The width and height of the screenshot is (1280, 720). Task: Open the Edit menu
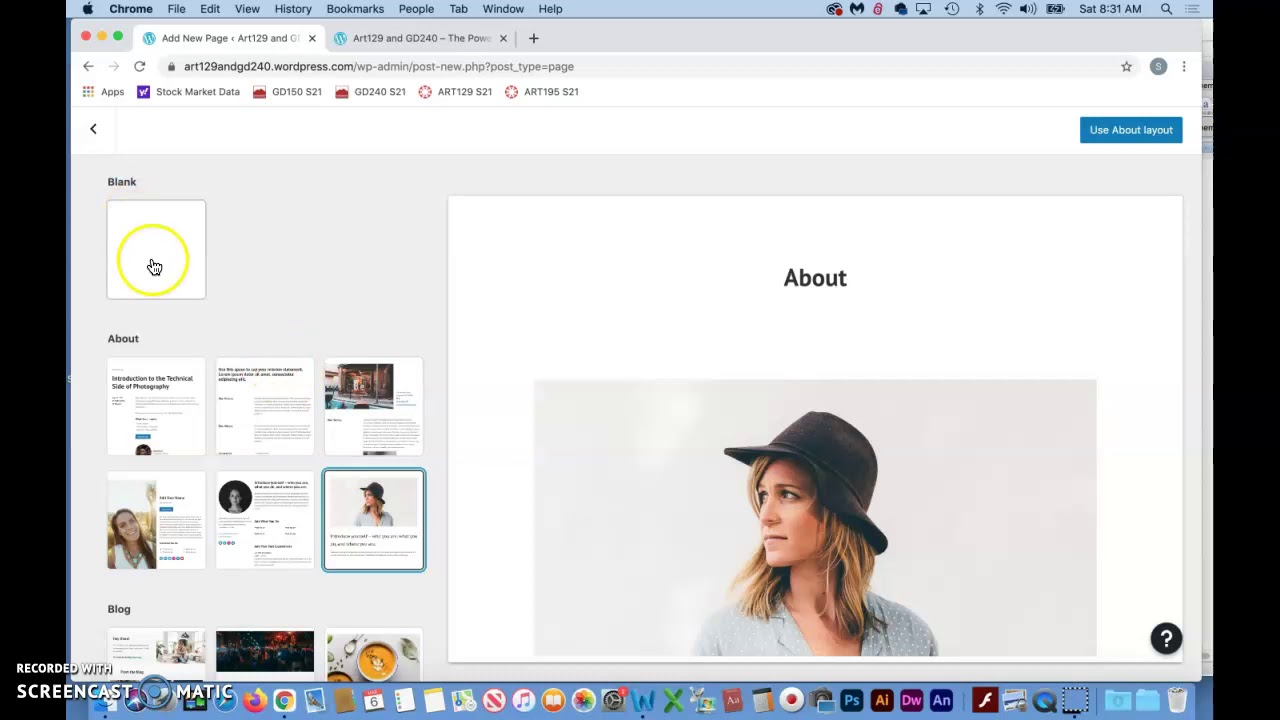[x=210, y=9]
